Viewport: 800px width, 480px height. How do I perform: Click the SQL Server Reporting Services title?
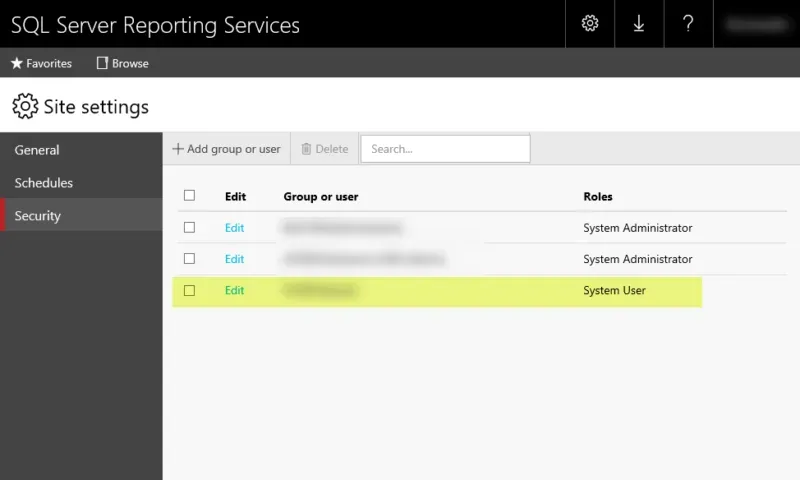coord(155,24)
